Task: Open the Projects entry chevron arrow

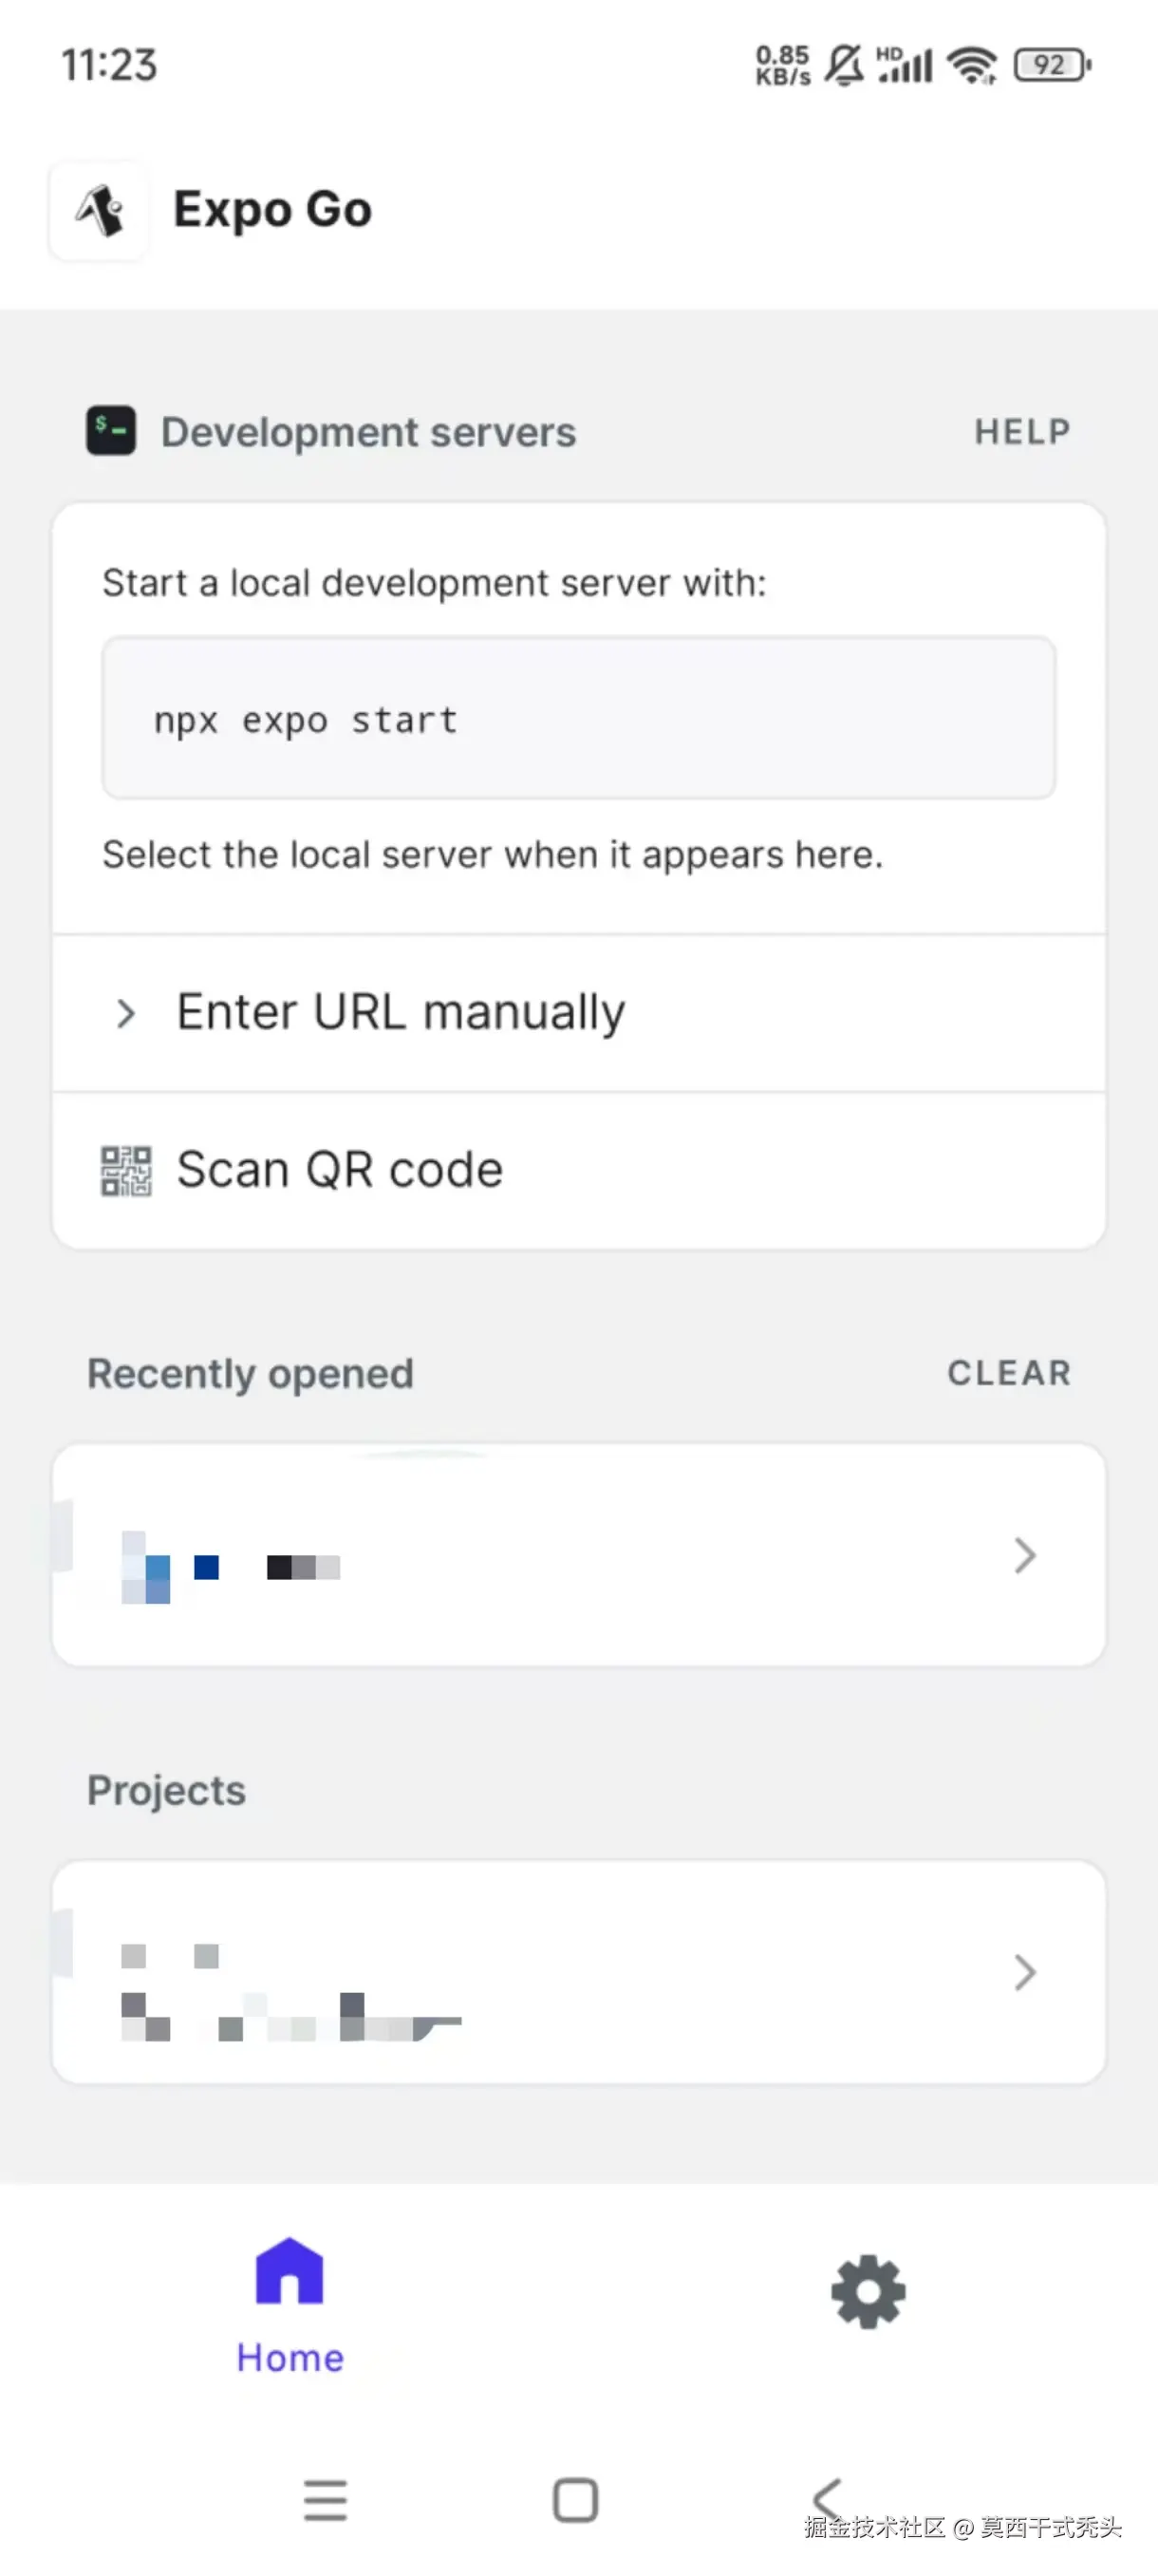Action: 1024,1972
